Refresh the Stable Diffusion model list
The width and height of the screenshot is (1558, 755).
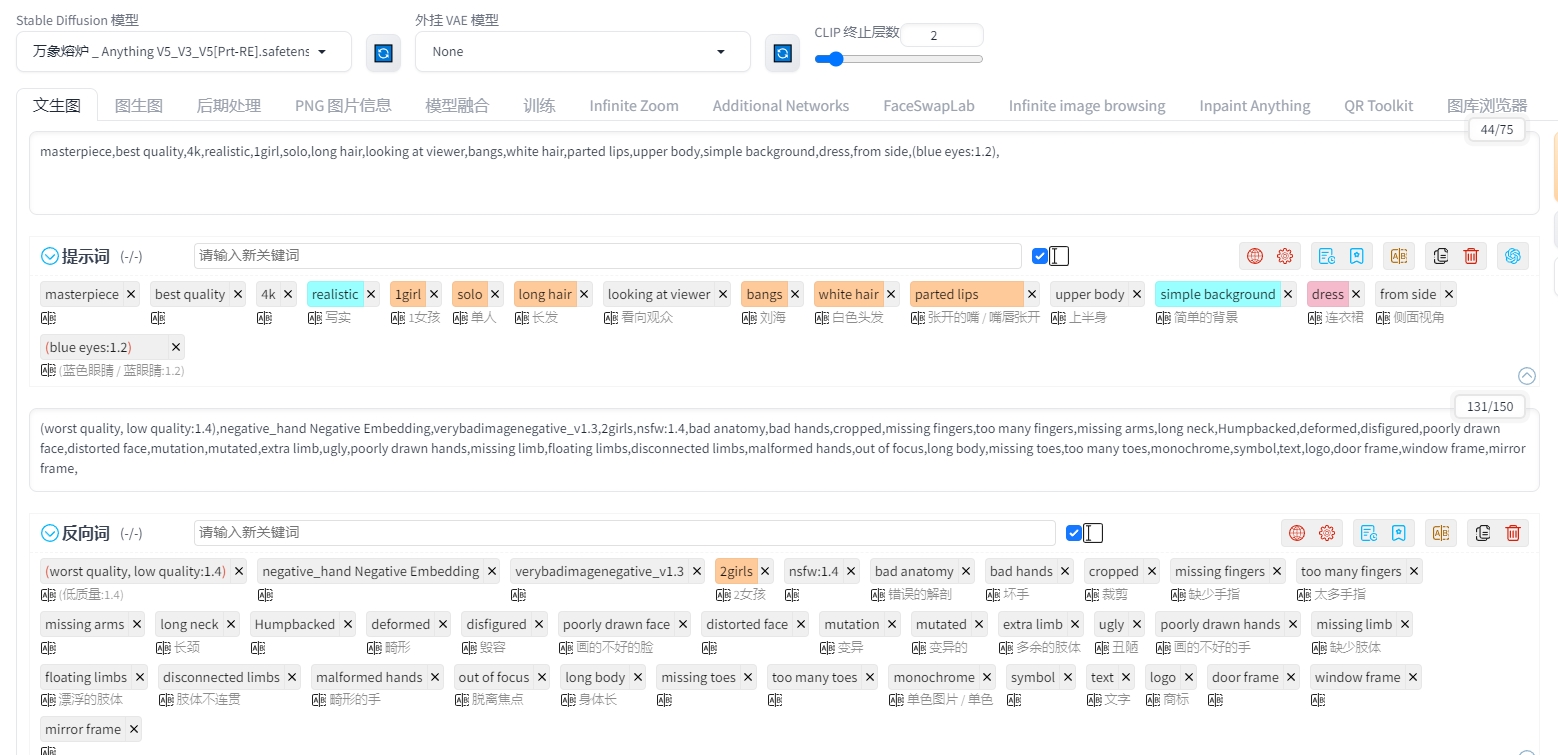[383, 53]
